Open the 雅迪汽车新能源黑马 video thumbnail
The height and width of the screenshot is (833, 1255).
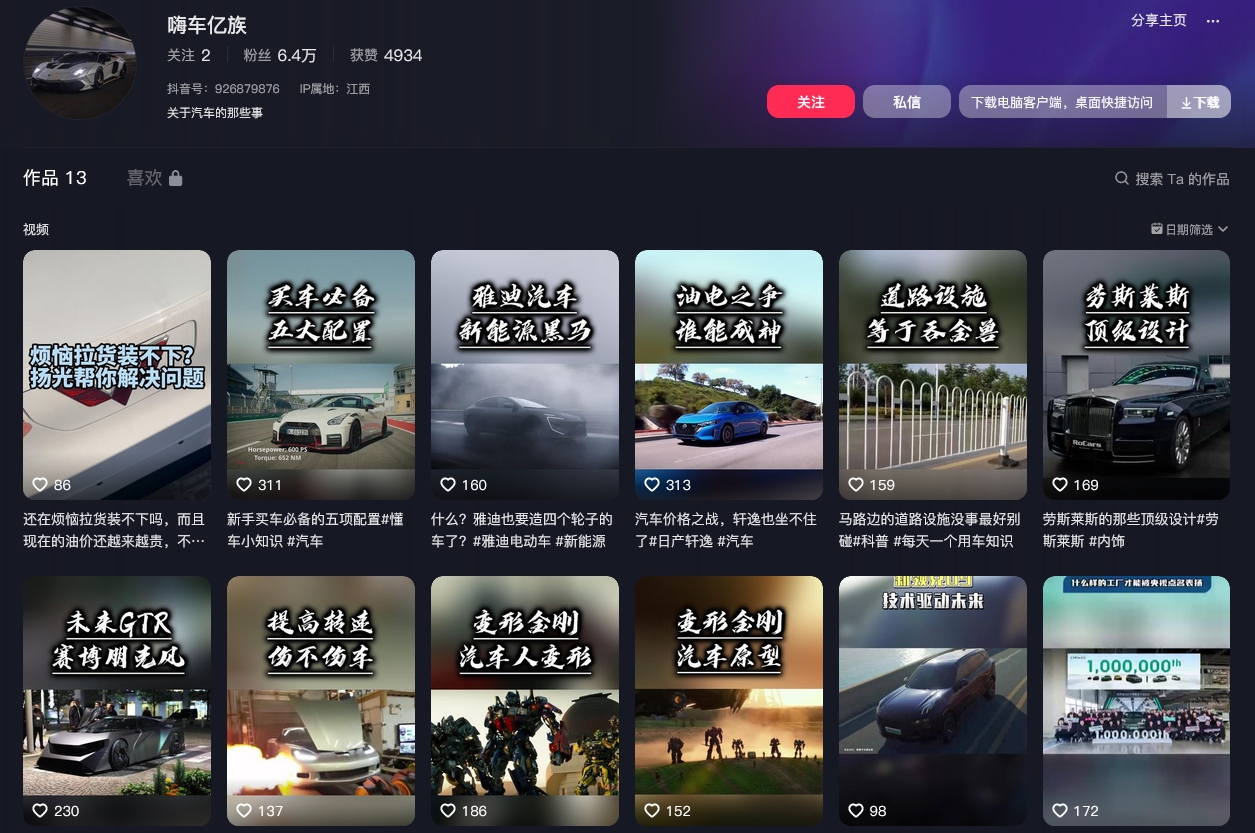click(x=525, y=375)
